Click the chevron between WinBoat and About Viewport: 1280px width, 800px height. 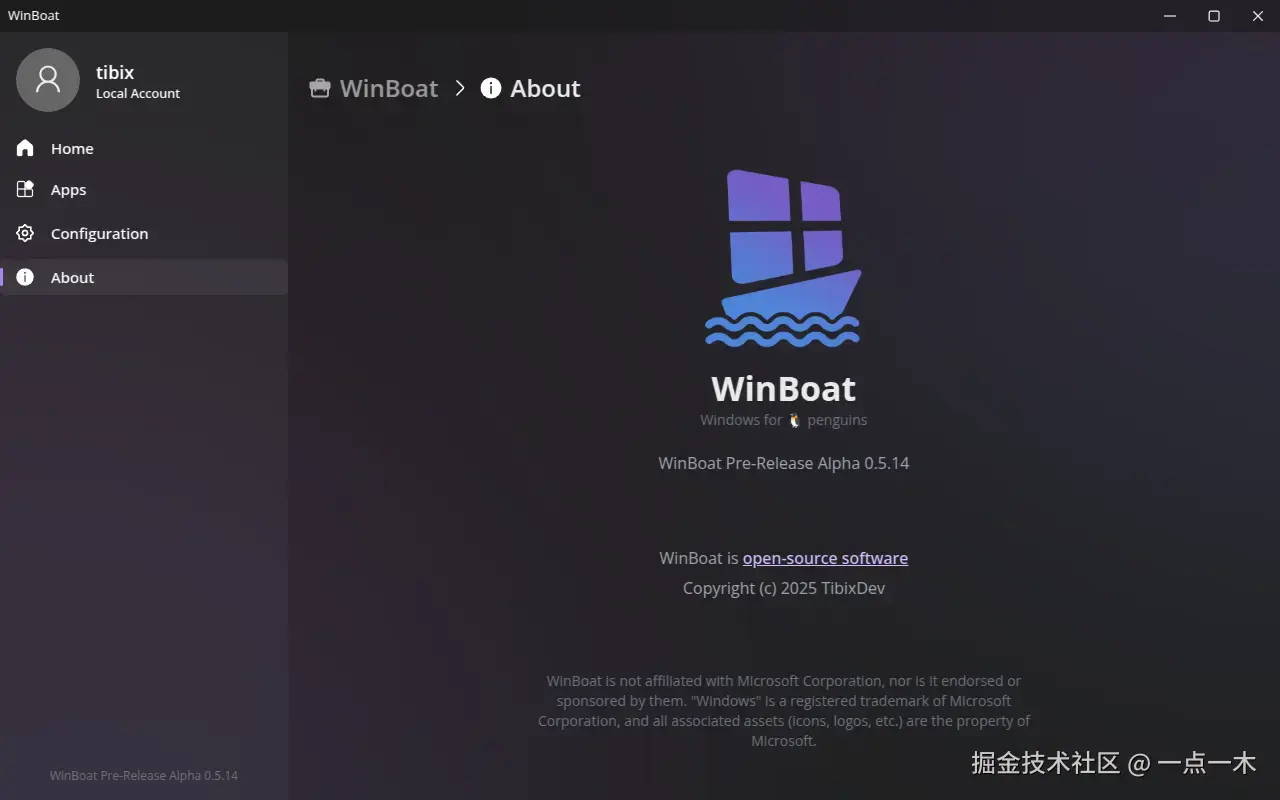460,88
